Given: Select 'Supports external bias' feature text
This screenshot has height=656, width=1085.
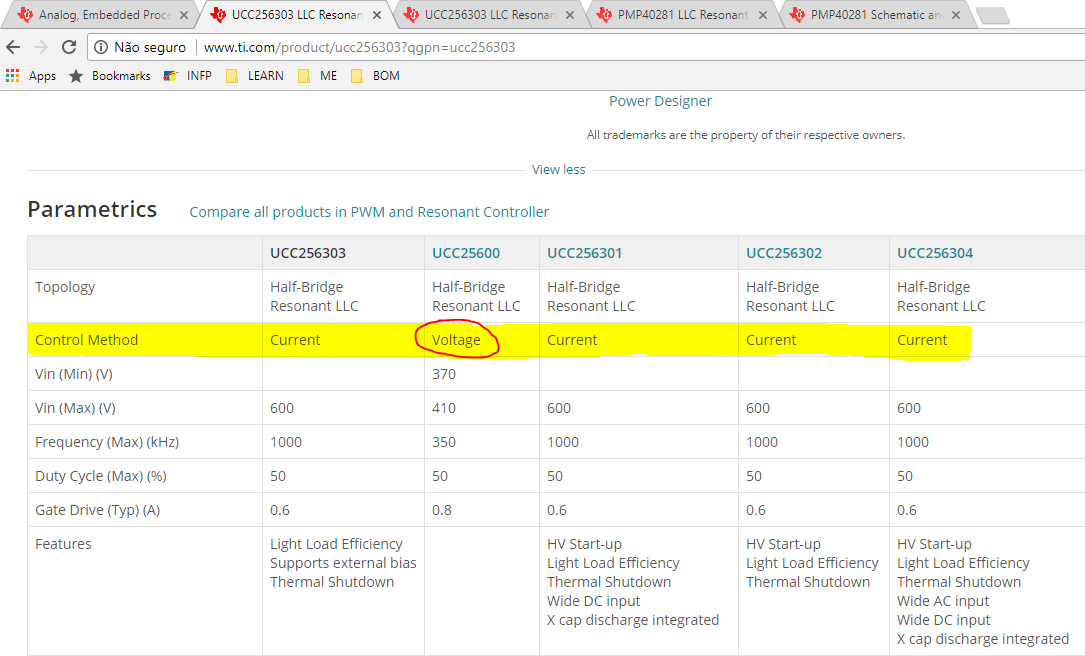Looking at the screenshot, I should click(343, 563).
